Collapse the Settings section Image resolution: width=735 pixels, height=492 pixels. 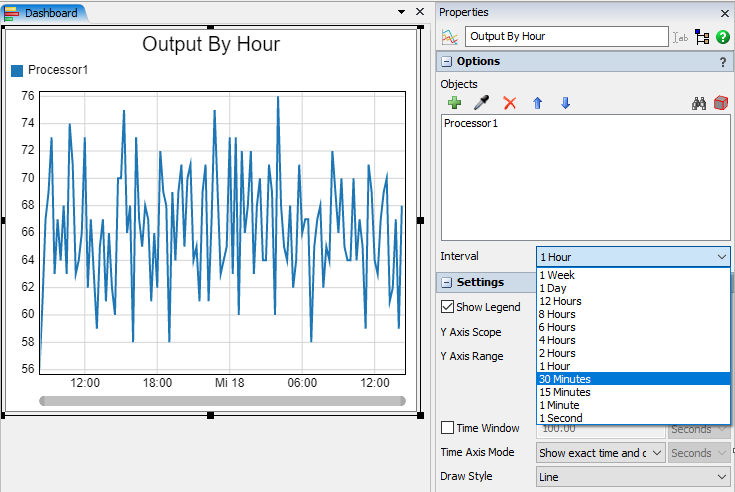pos(447,282)
